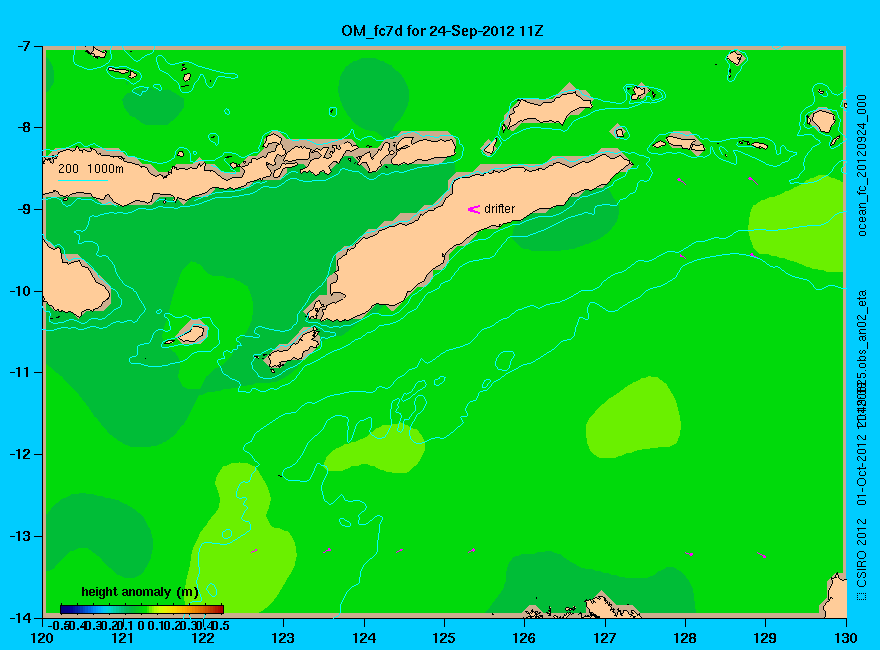Click the plot title OM_fc7d for 24-Sep-2012 11Z
Image resolution: width=880 pixels, height=650 pixels.
(x=442, y=31)
